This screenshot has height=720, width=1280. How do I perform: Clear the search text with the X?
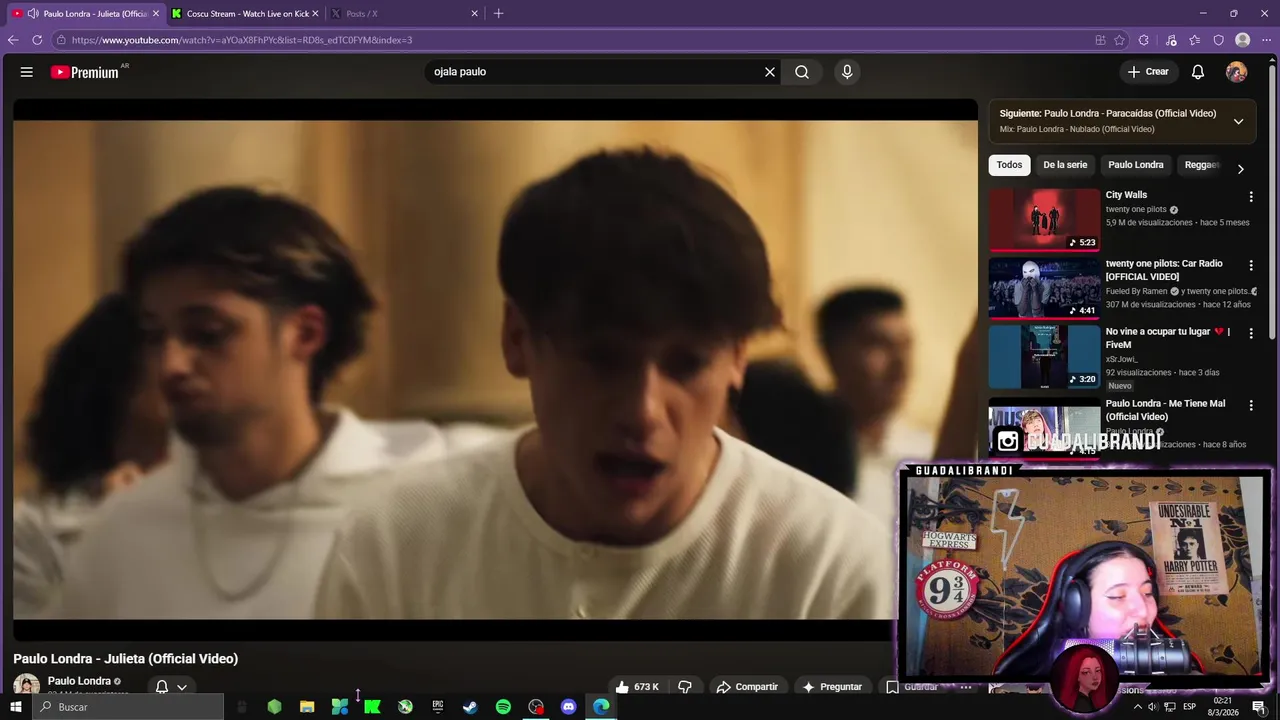click(x=770, y=72)
